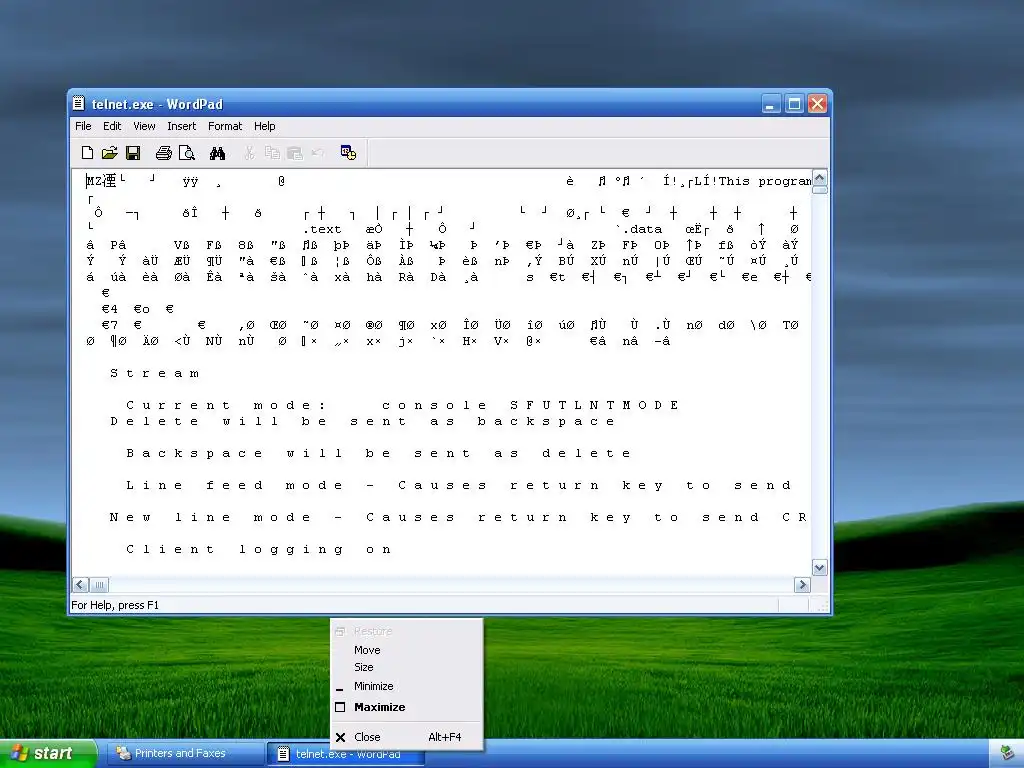Click the Copy toolbar icon
The width and height of the screenshot is (1024, 768).
(272, 153)
